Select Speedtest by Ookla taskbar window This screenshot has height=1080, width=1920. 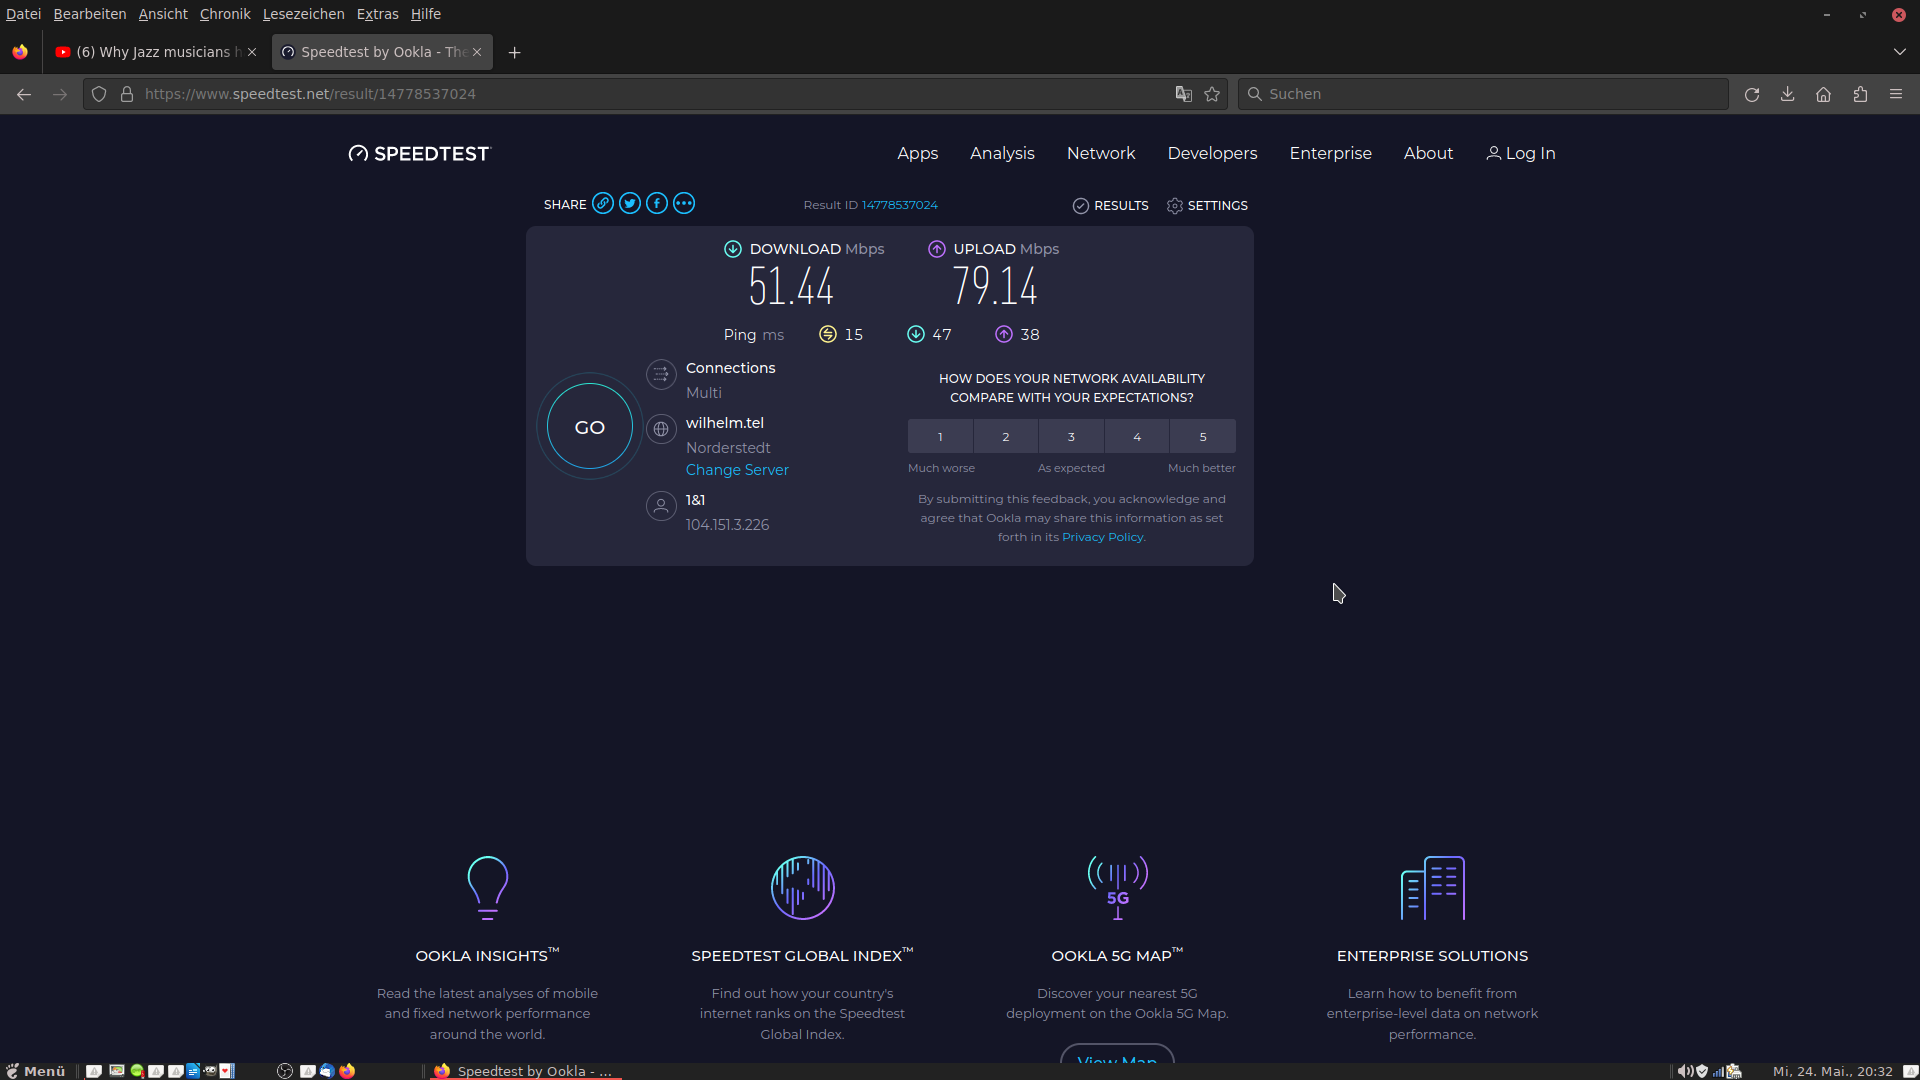[x=525, y=1071]
